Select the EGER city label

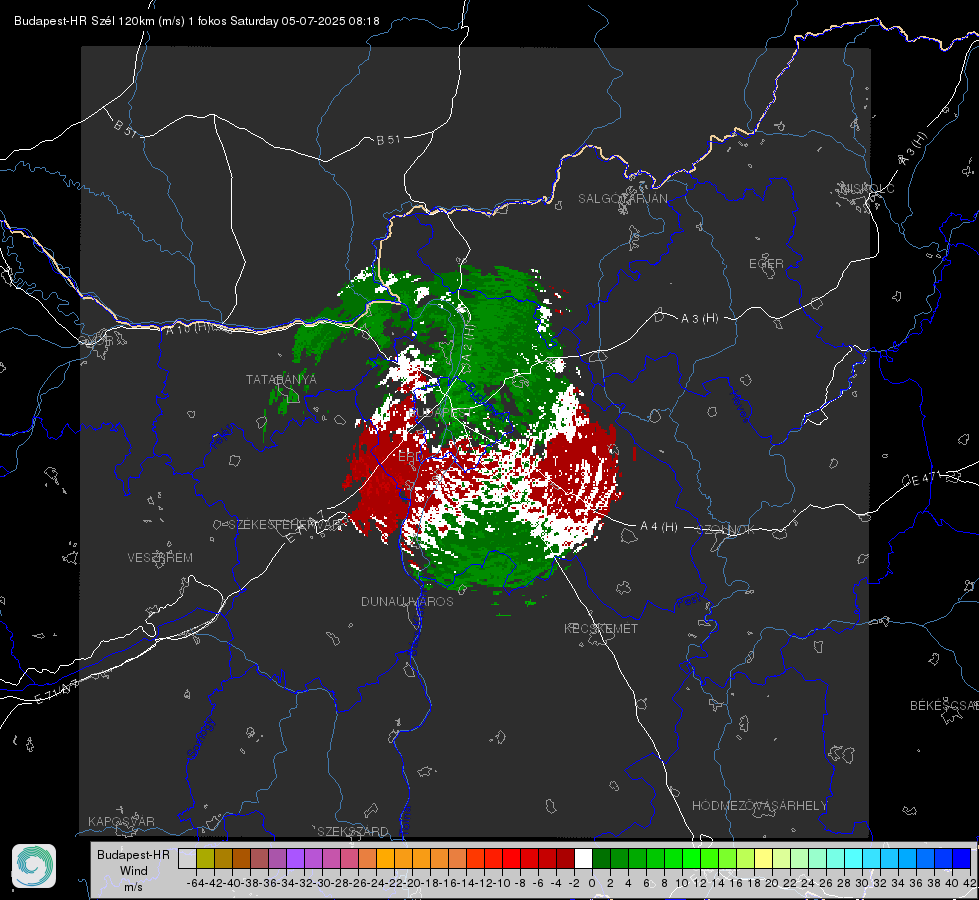pyautogui.click(x=766, y=264)
